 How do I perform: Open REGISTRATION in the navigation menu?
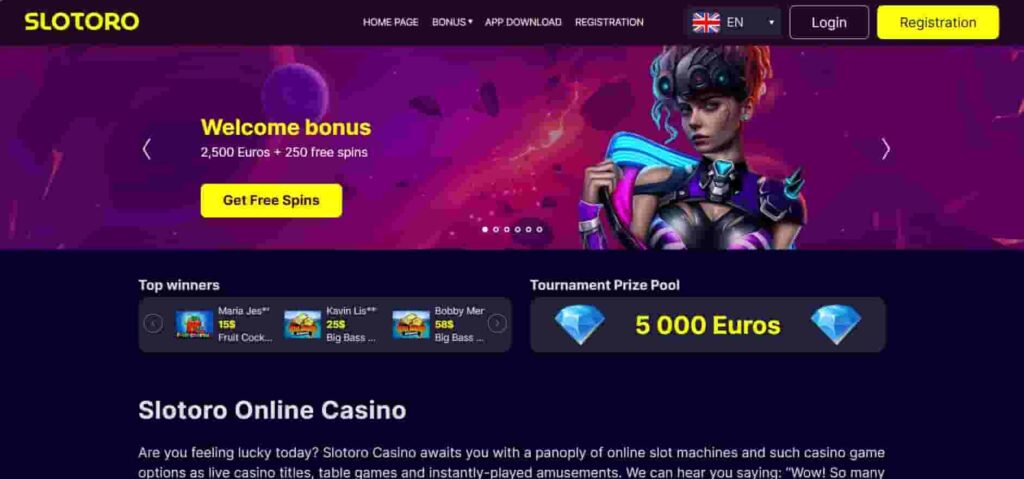[x=609, y=22]
